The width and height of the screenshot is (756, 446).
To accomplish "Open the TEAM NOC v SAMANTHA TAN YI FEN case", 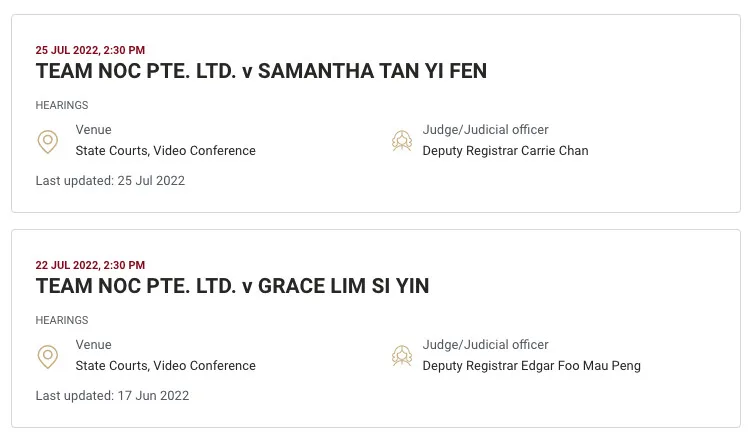I will (x=261, y=72).
